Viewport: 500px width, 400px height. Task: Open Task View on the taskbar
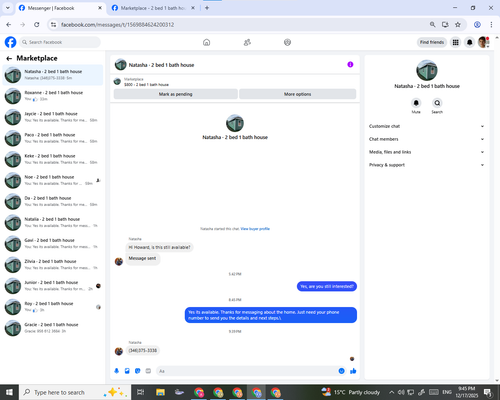[140, 392]
